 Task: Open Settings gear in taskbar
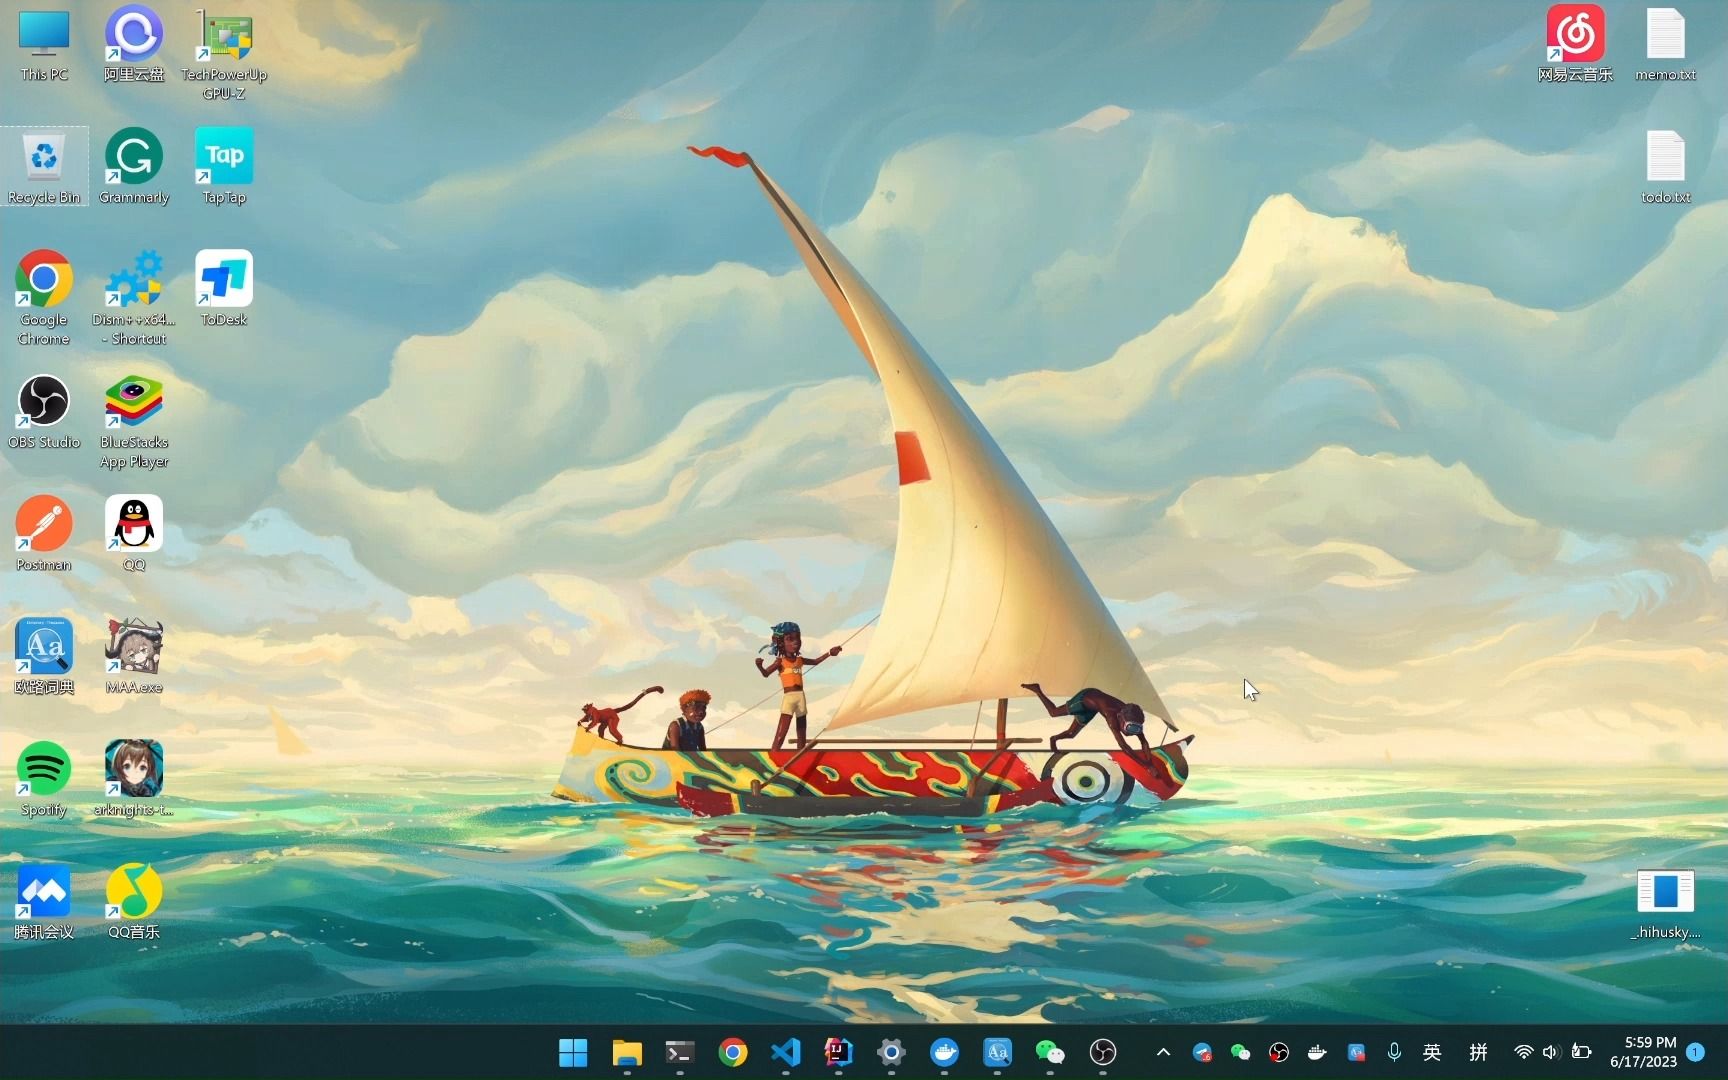892,1052
